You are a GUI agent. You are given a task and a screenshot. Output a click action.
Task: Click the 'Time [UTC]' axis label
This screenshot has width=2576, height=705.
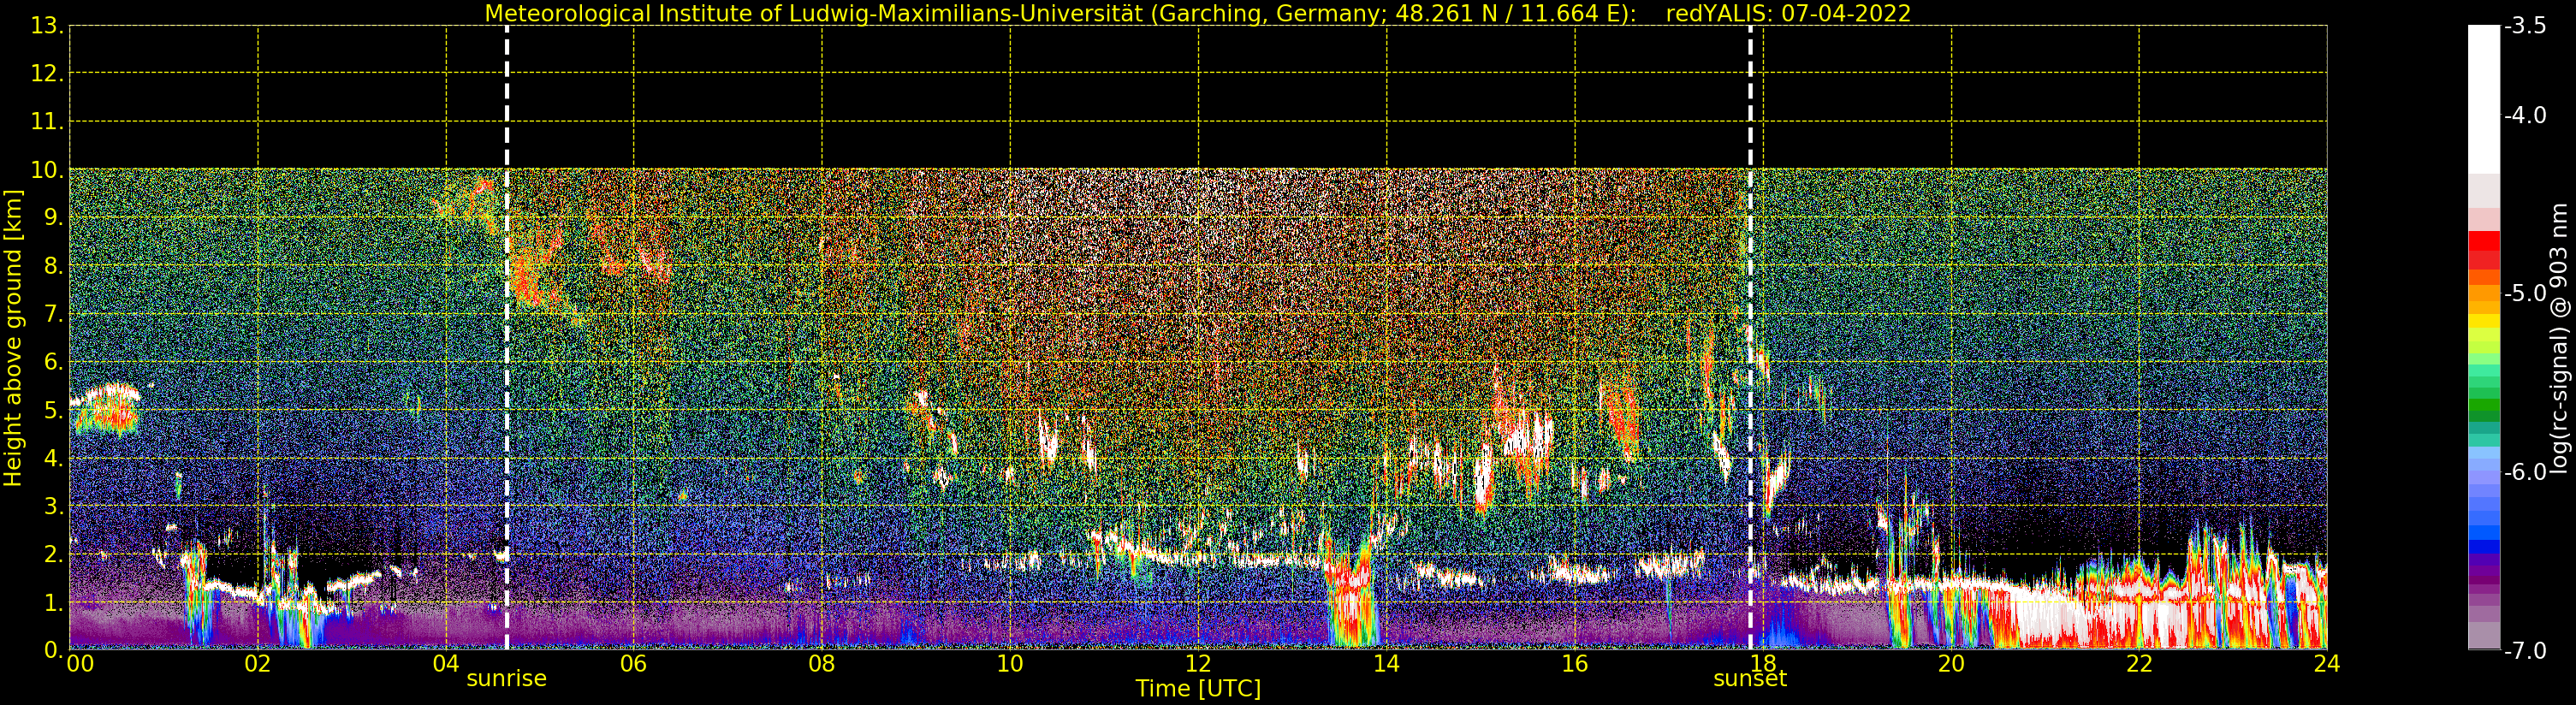pos(1198,689)
